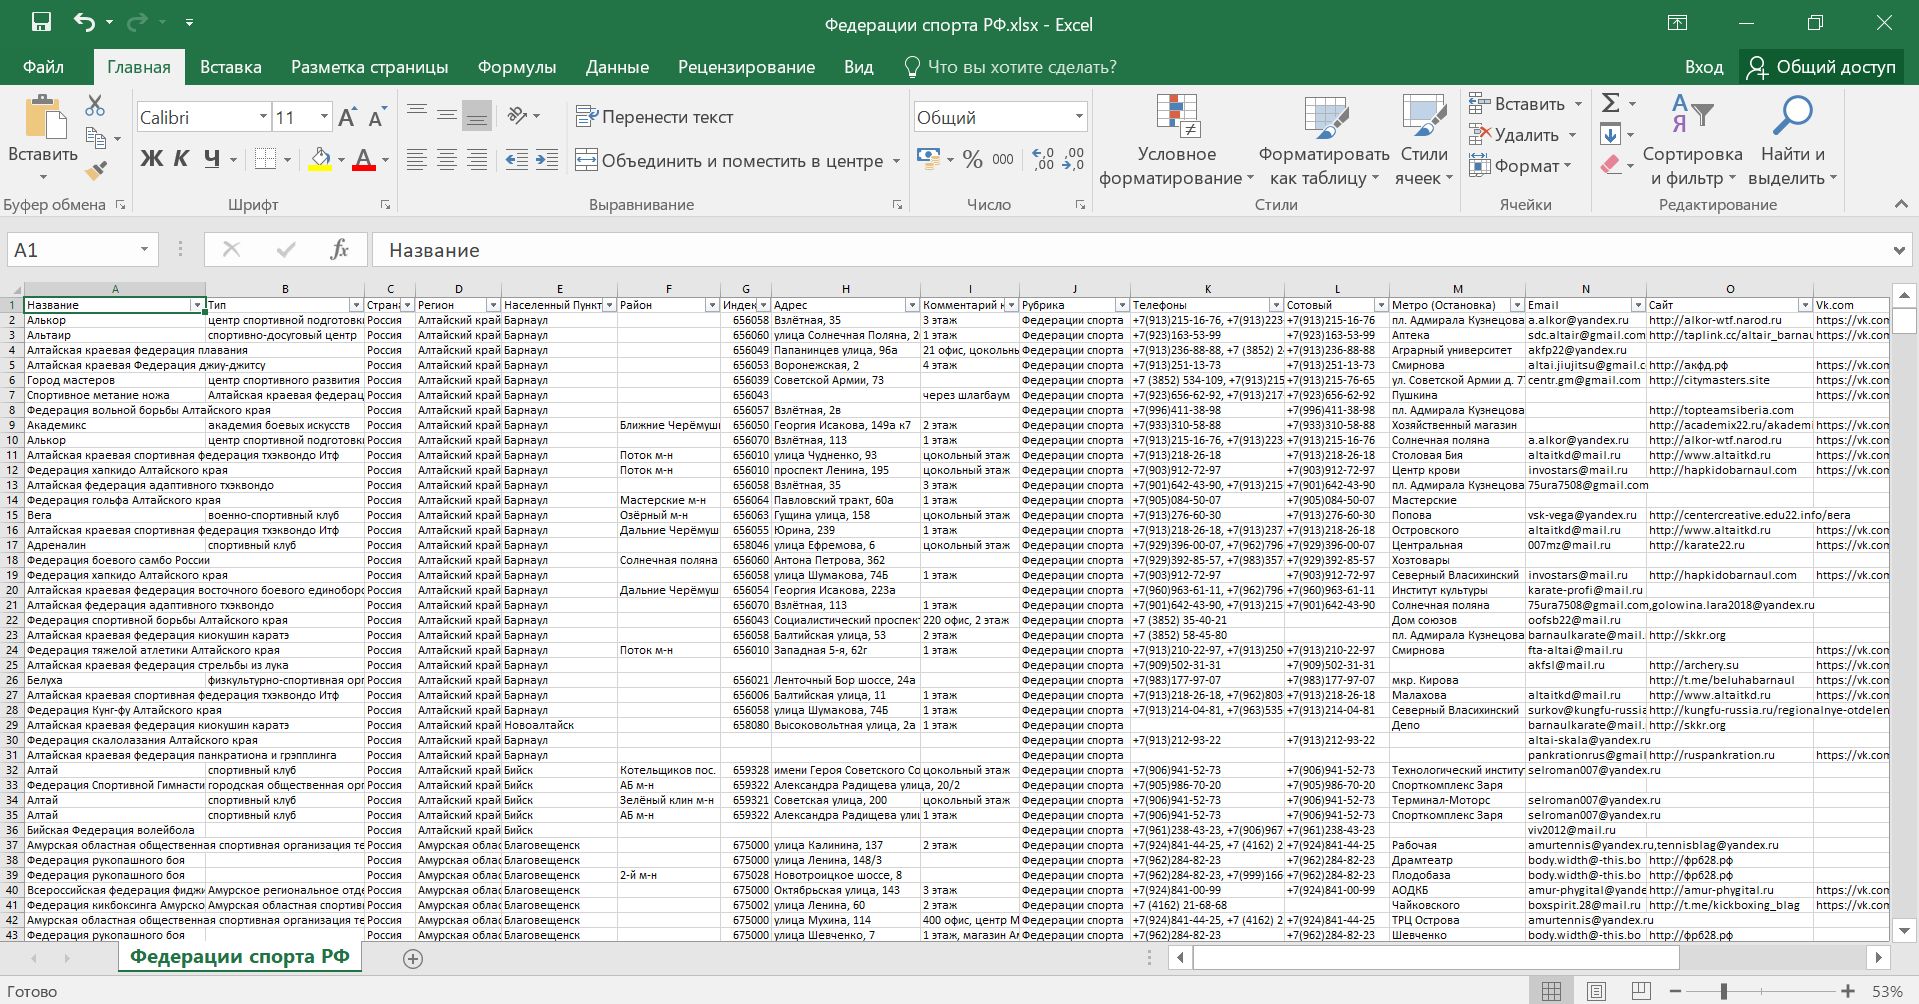The height and width of the screenshot is (1004, 1919).
Task: Add a new sheet with the plus icon
Action: tap(412, 958)
